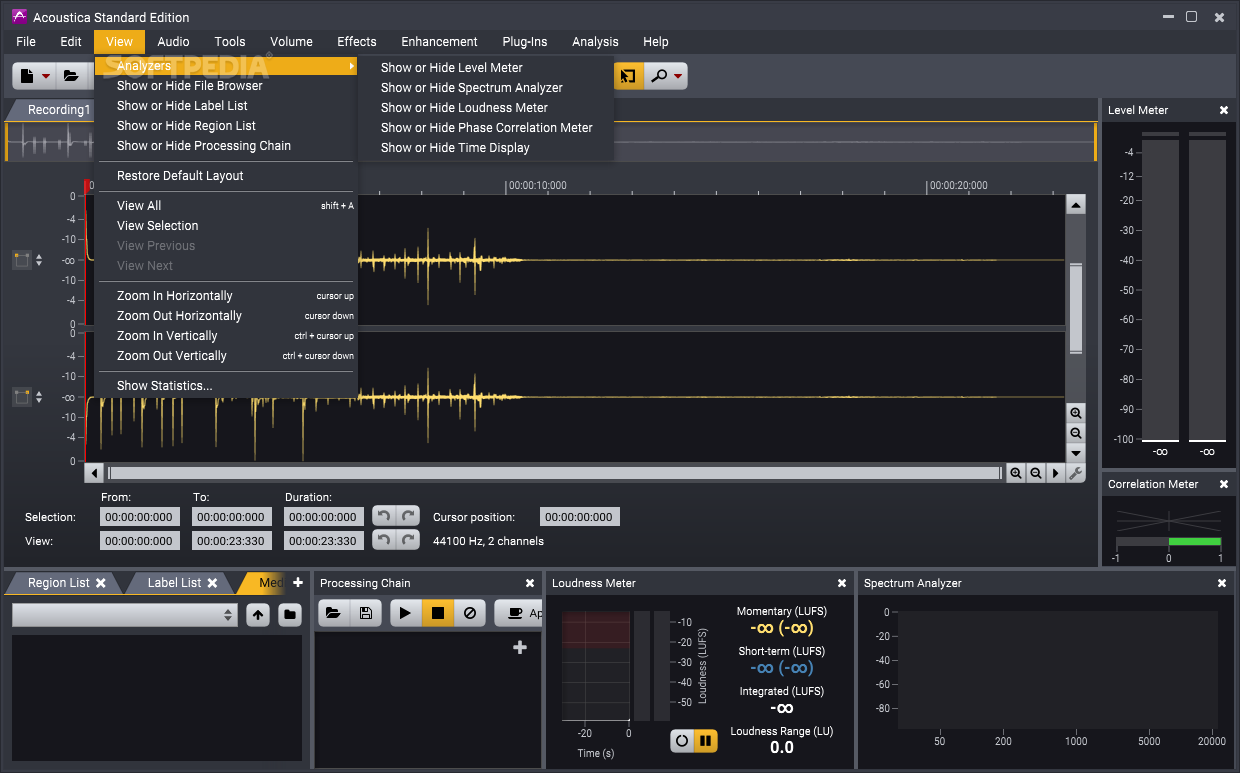1240x773 pixels.
Task: Click Selection row redo arrow button
Action: tap(407, 516)
